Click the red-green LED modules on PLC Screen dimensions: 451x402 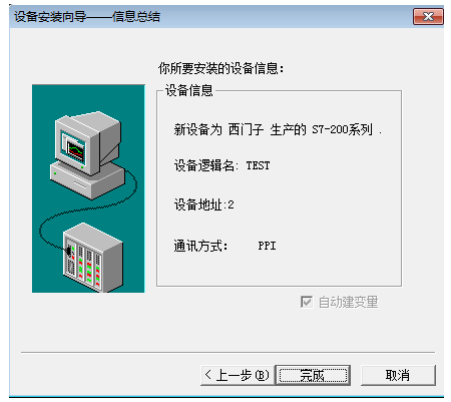pos(89,266)
